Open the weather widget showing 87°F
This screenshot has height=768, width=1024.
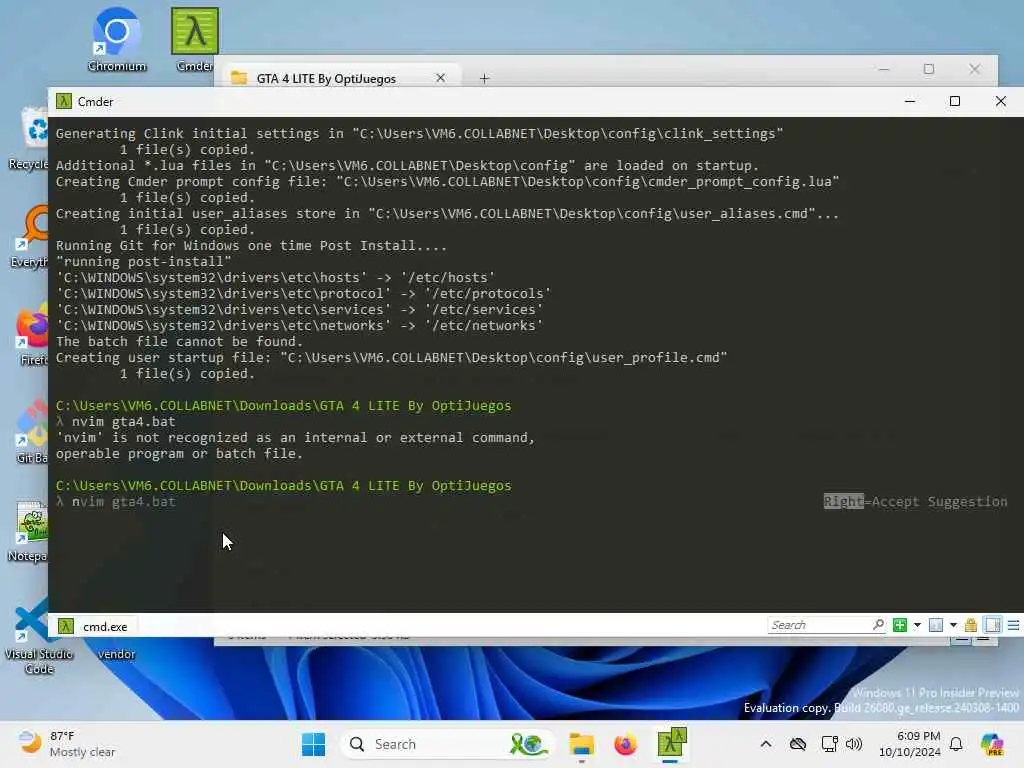[x=66, y=744]
